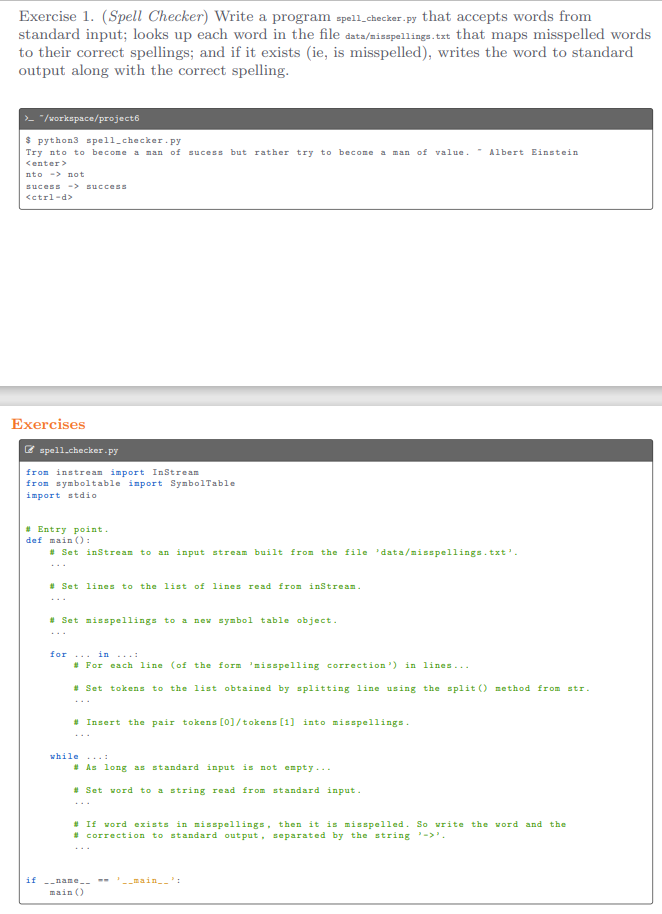Image resolution: width=662 pixels, height=914 pixels.
Task: Click the terminal prompt icon beside ~/workspace/project6
Action: (x=29, y=118)
